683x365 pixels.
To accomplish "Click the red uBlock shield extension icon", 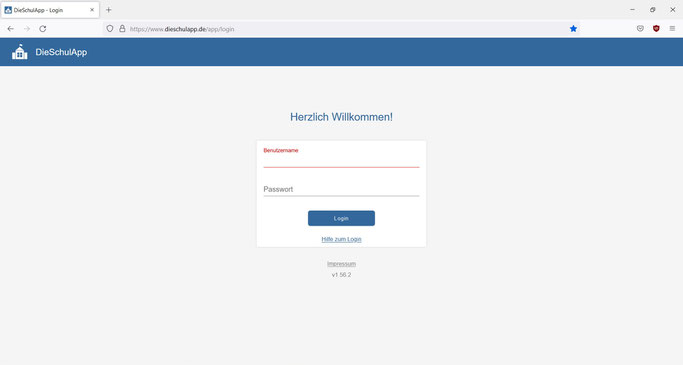I will click(656, 29).
